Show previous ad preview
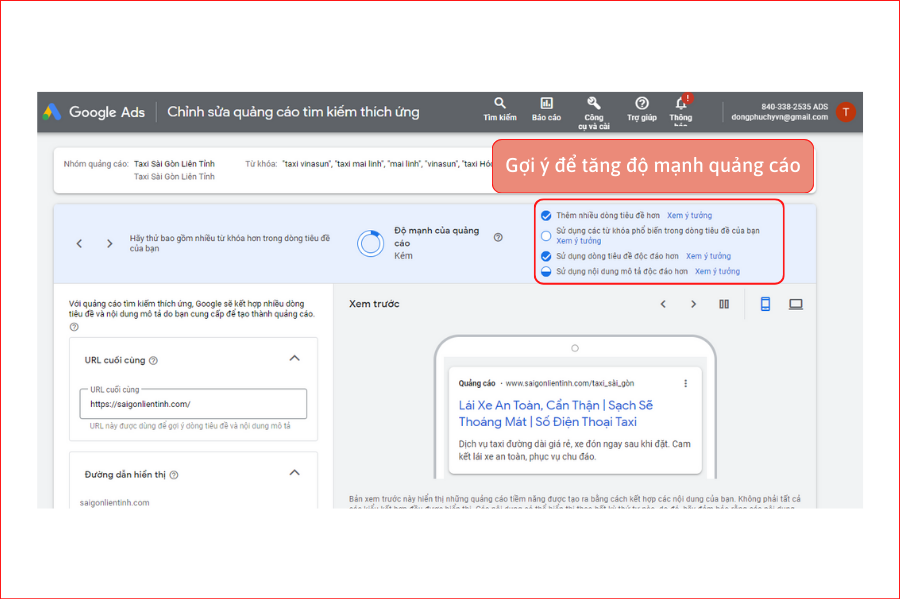The height and width of the screenshot is (600, 900). pos(663,304)
